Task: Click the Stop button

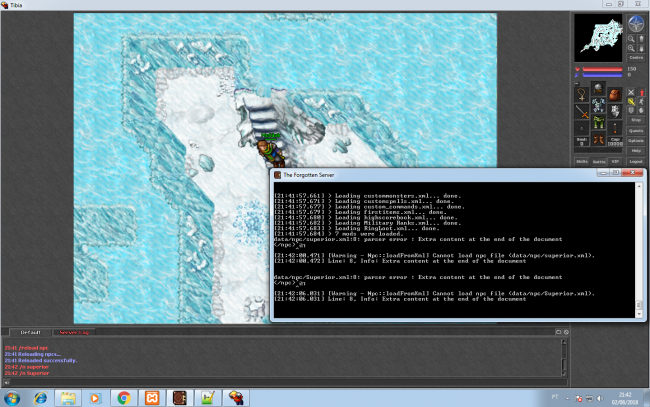Action: 636,120
